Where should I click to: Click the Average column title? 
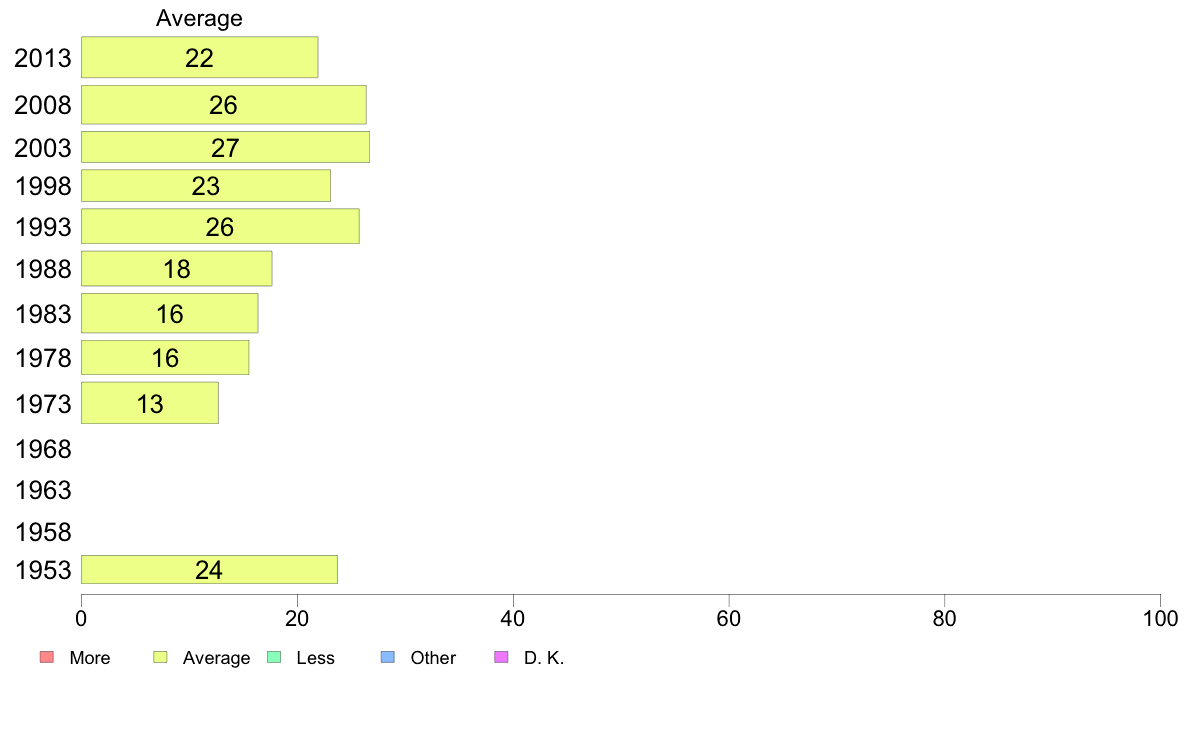click(x=199, y=18)
